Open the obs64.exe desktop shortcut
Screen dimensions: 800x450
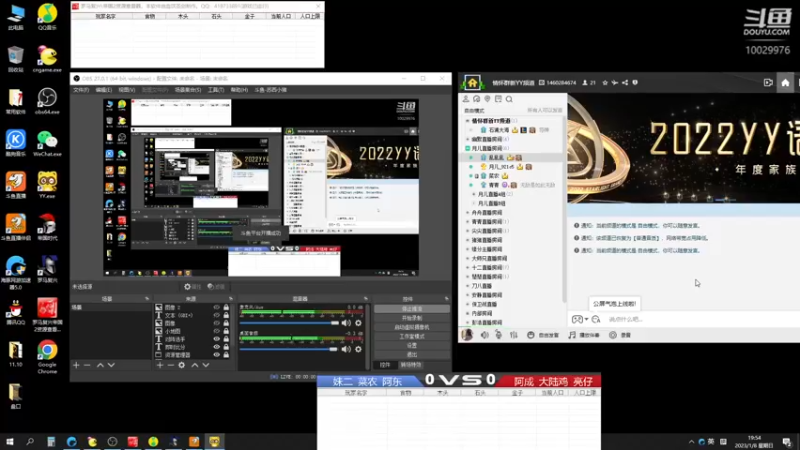click(x=47, y=102)
